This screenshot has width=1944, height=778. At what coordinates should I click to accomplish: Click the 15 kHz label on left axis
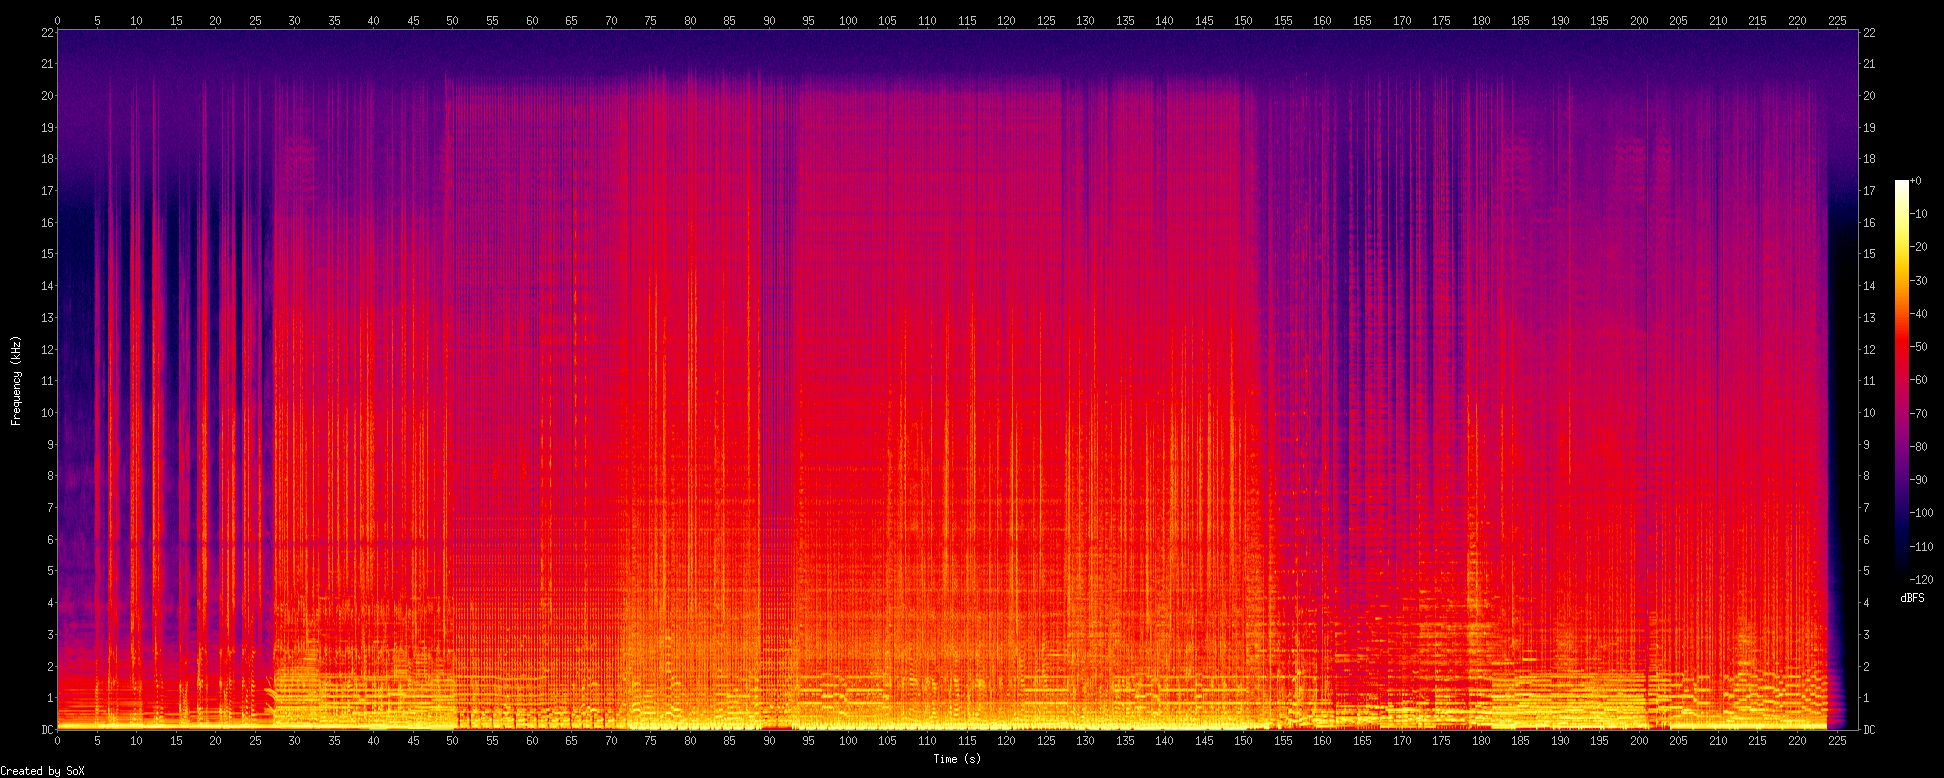(x=48, y=254)
